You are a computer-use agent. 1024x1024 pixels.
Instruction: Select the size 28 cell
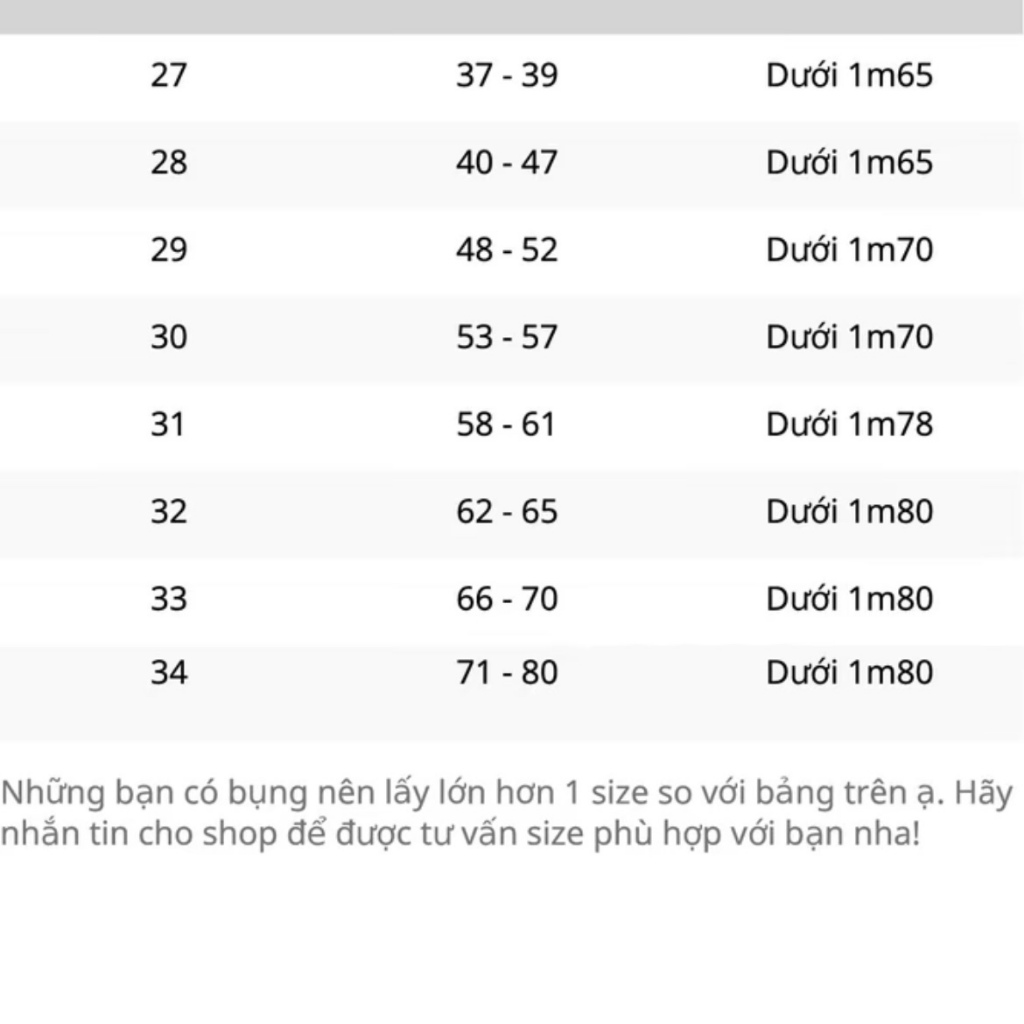pos(168,162)
